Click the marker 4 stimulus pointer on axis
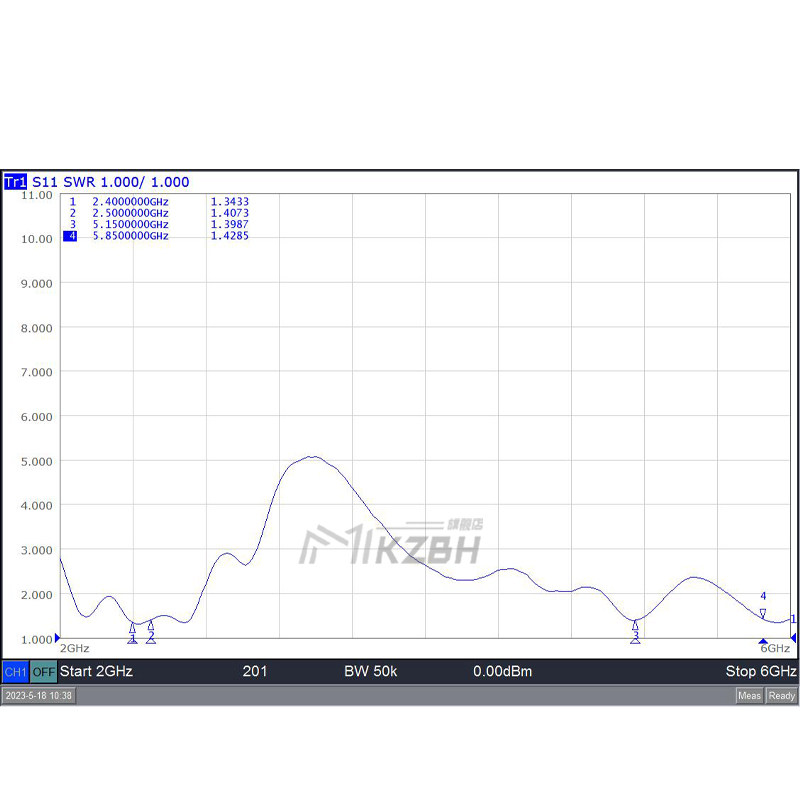This screenshot has width=800, height=800. coord(763,641)
